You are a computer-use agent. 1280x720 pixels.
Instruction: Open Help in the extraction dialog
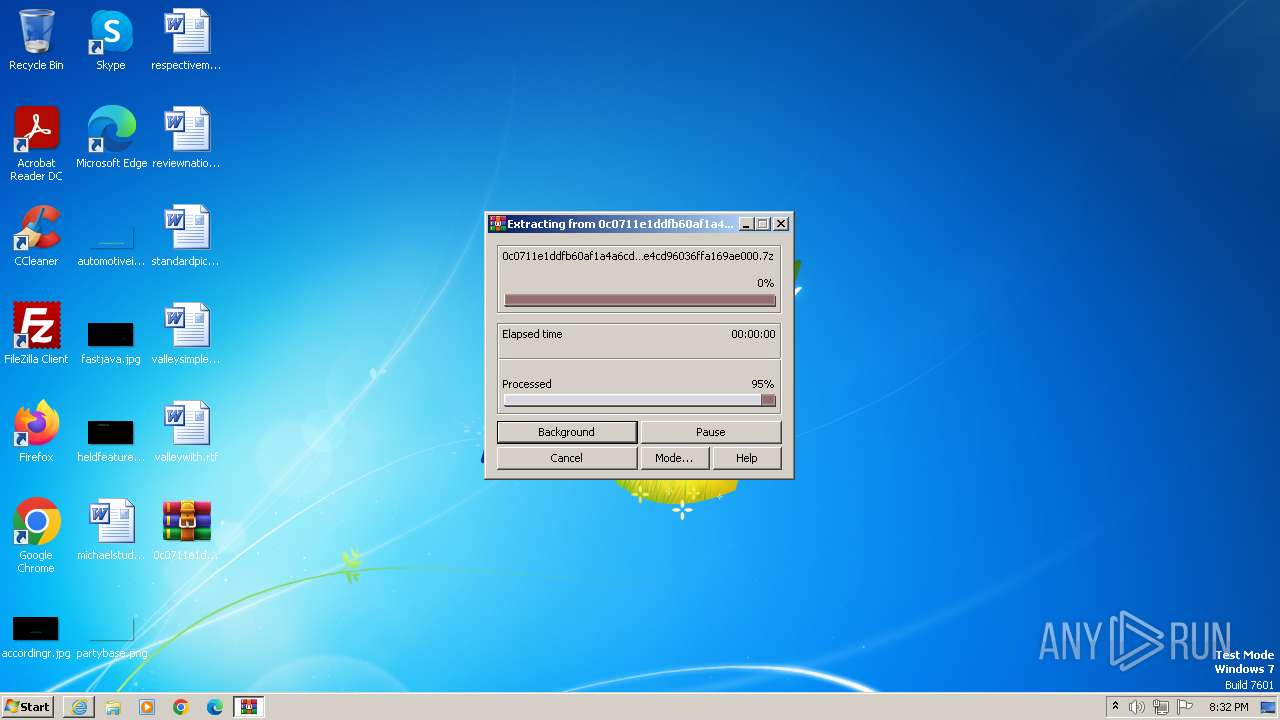click(x=746, y=458)
